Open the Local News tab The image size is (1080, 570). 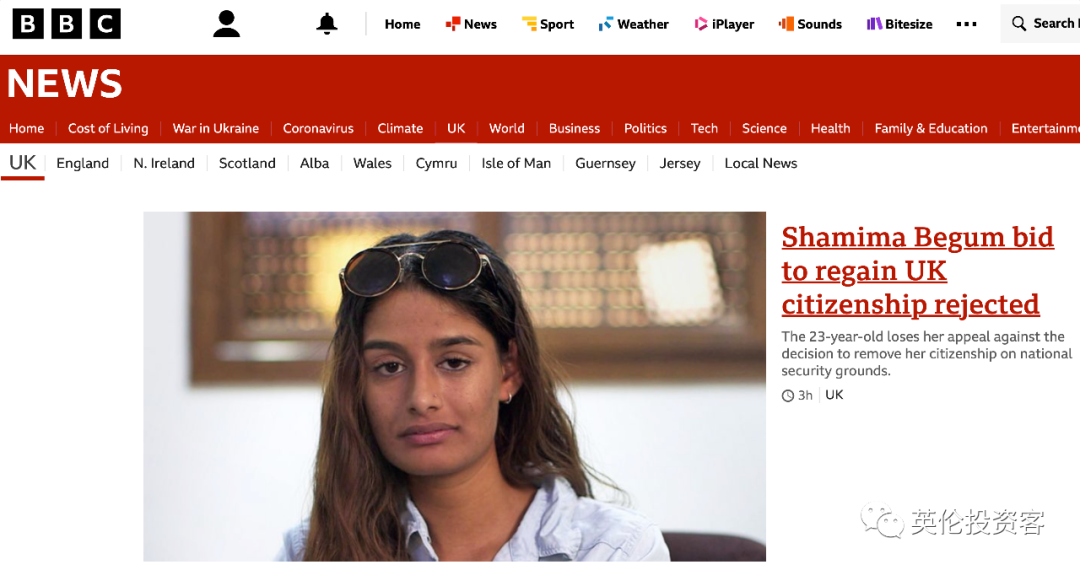pyautogui.click(x=760, y=163)
